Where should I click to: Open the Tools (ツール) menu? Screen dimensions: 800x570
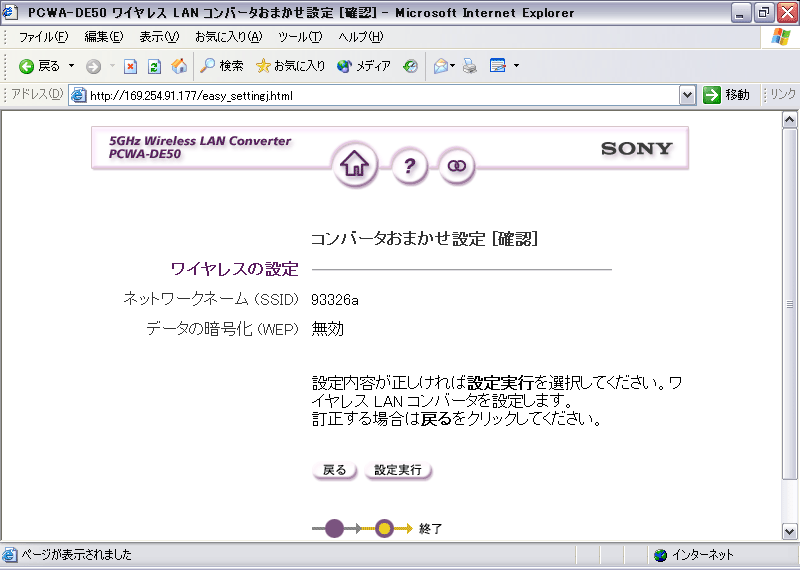(300, 37)
